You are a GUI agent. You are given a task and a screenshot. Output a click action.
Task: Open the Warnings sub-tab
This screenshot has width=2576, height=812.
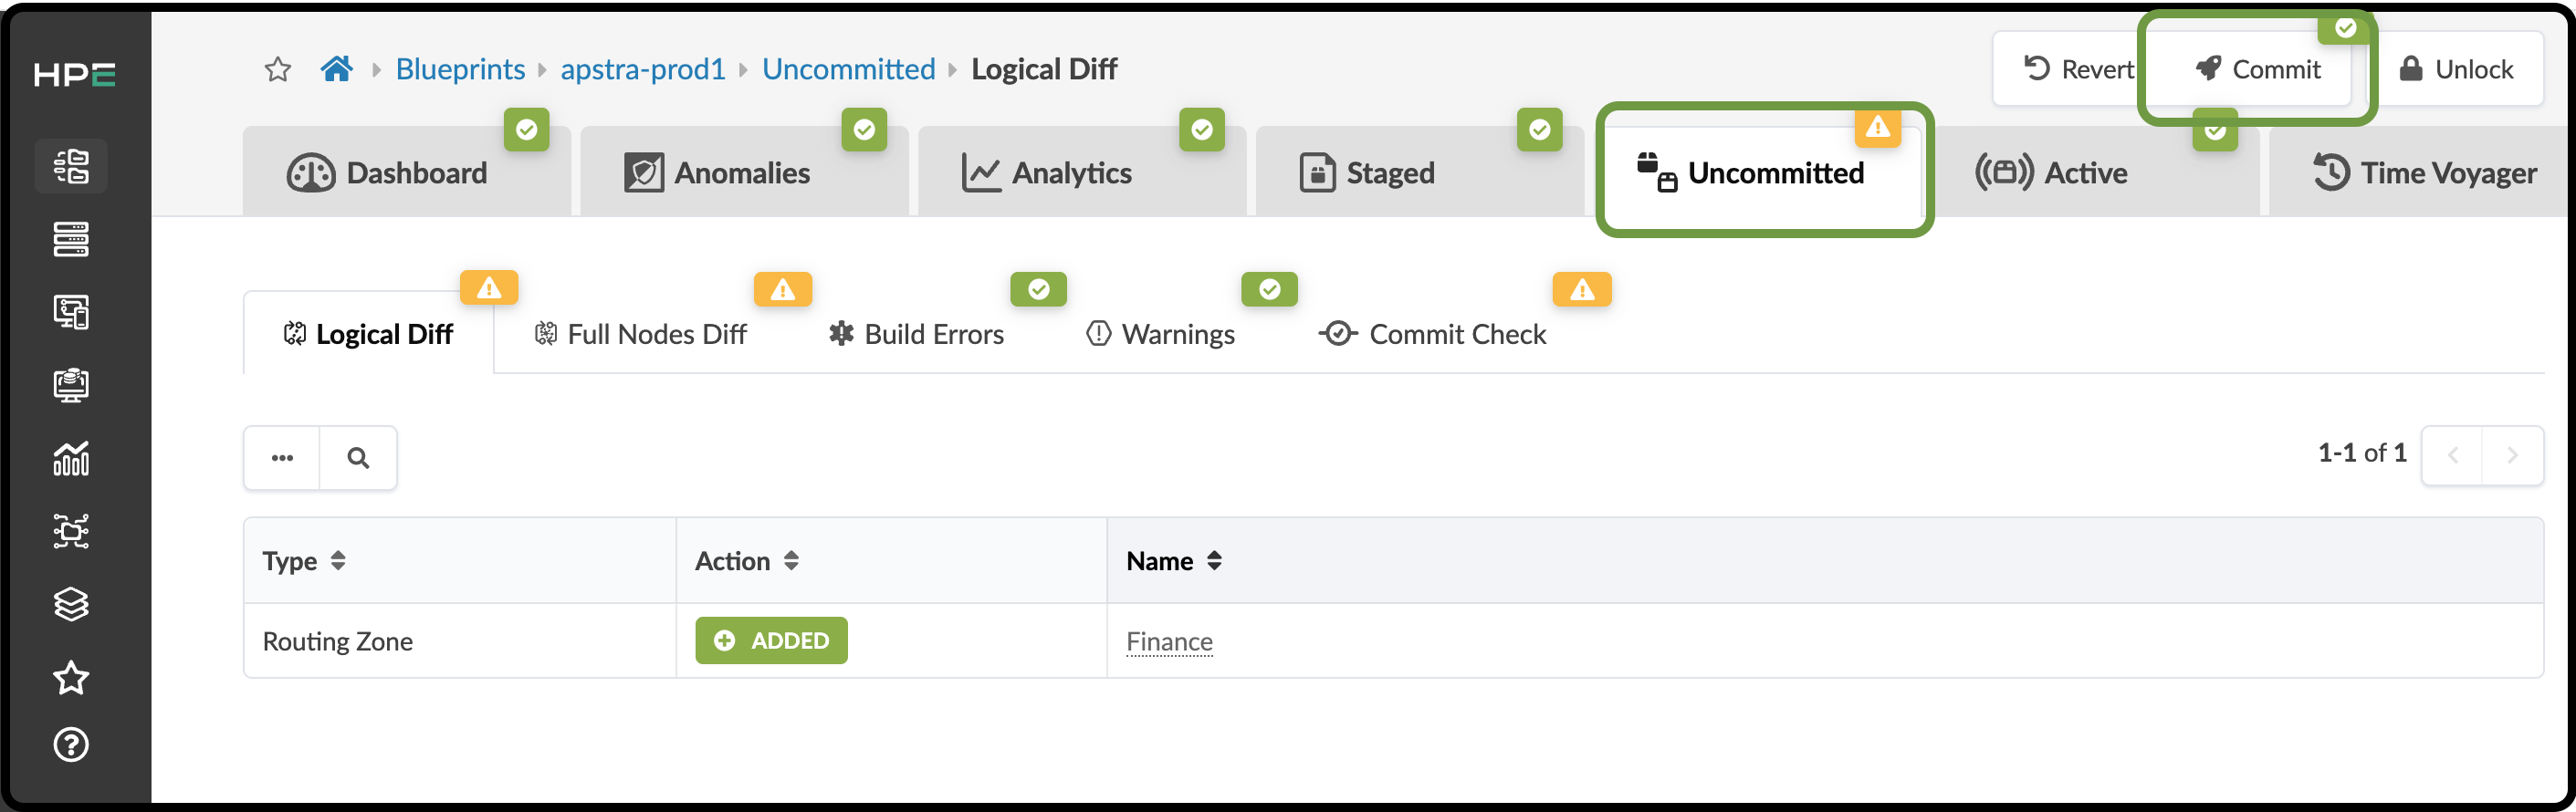(1160, 334)
